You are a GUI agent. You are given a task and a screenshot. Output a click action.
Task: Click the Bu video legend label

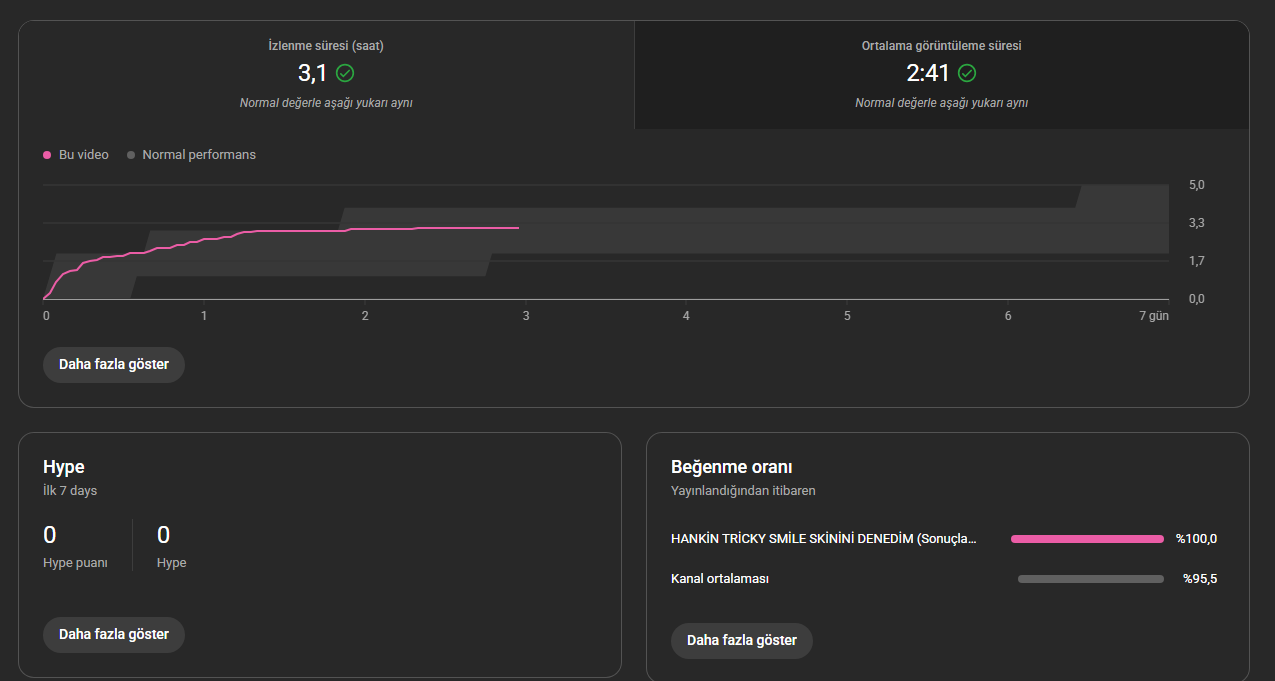(84, 155)
